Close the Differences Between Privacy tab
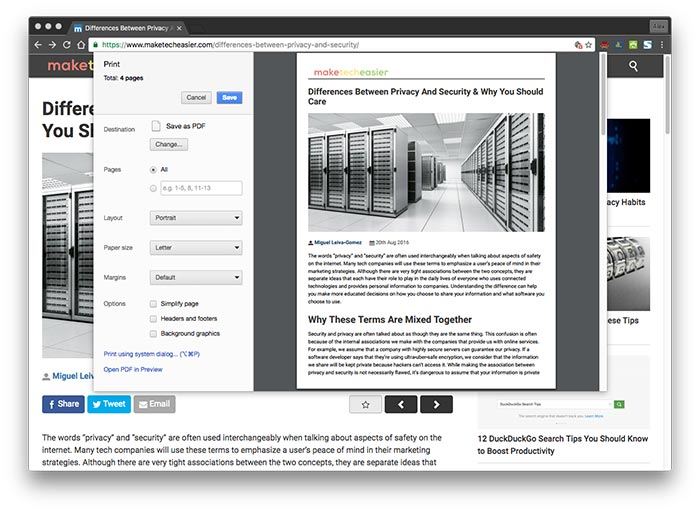The image size is (700, 512). (x=179, y=28)
